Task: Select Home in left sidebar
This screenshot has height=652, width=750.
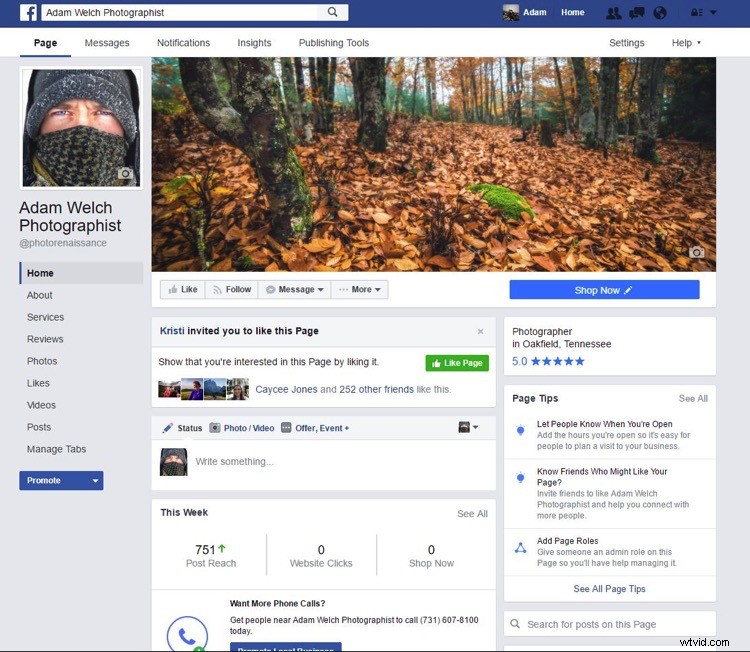Action: [x=81, y=273]
